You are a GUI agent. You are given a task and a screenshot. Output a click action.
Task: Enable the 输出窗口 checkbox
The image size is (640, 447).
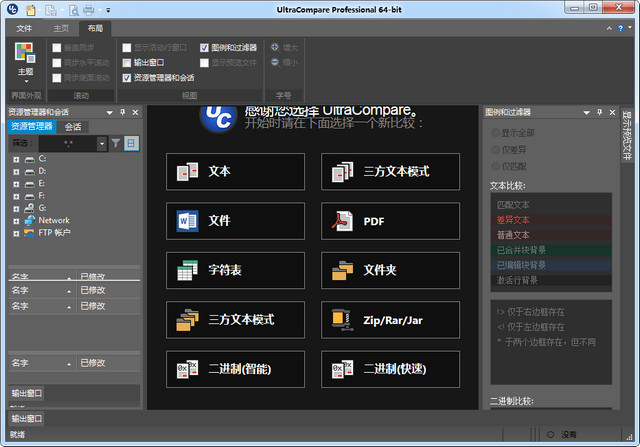(x=127, y=62)
